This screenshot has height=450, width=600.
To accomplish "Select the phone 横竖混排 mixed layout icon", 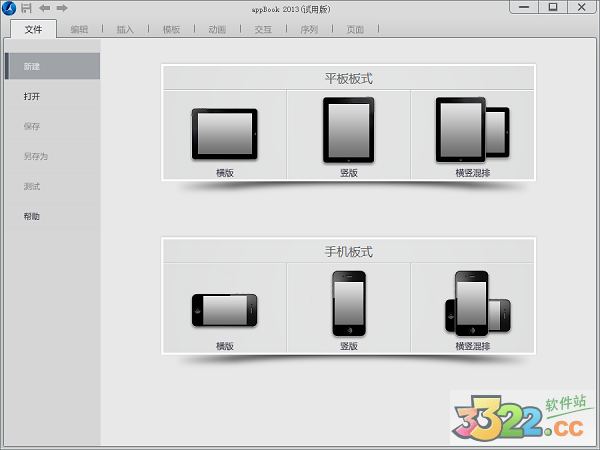I will point(478,303).
